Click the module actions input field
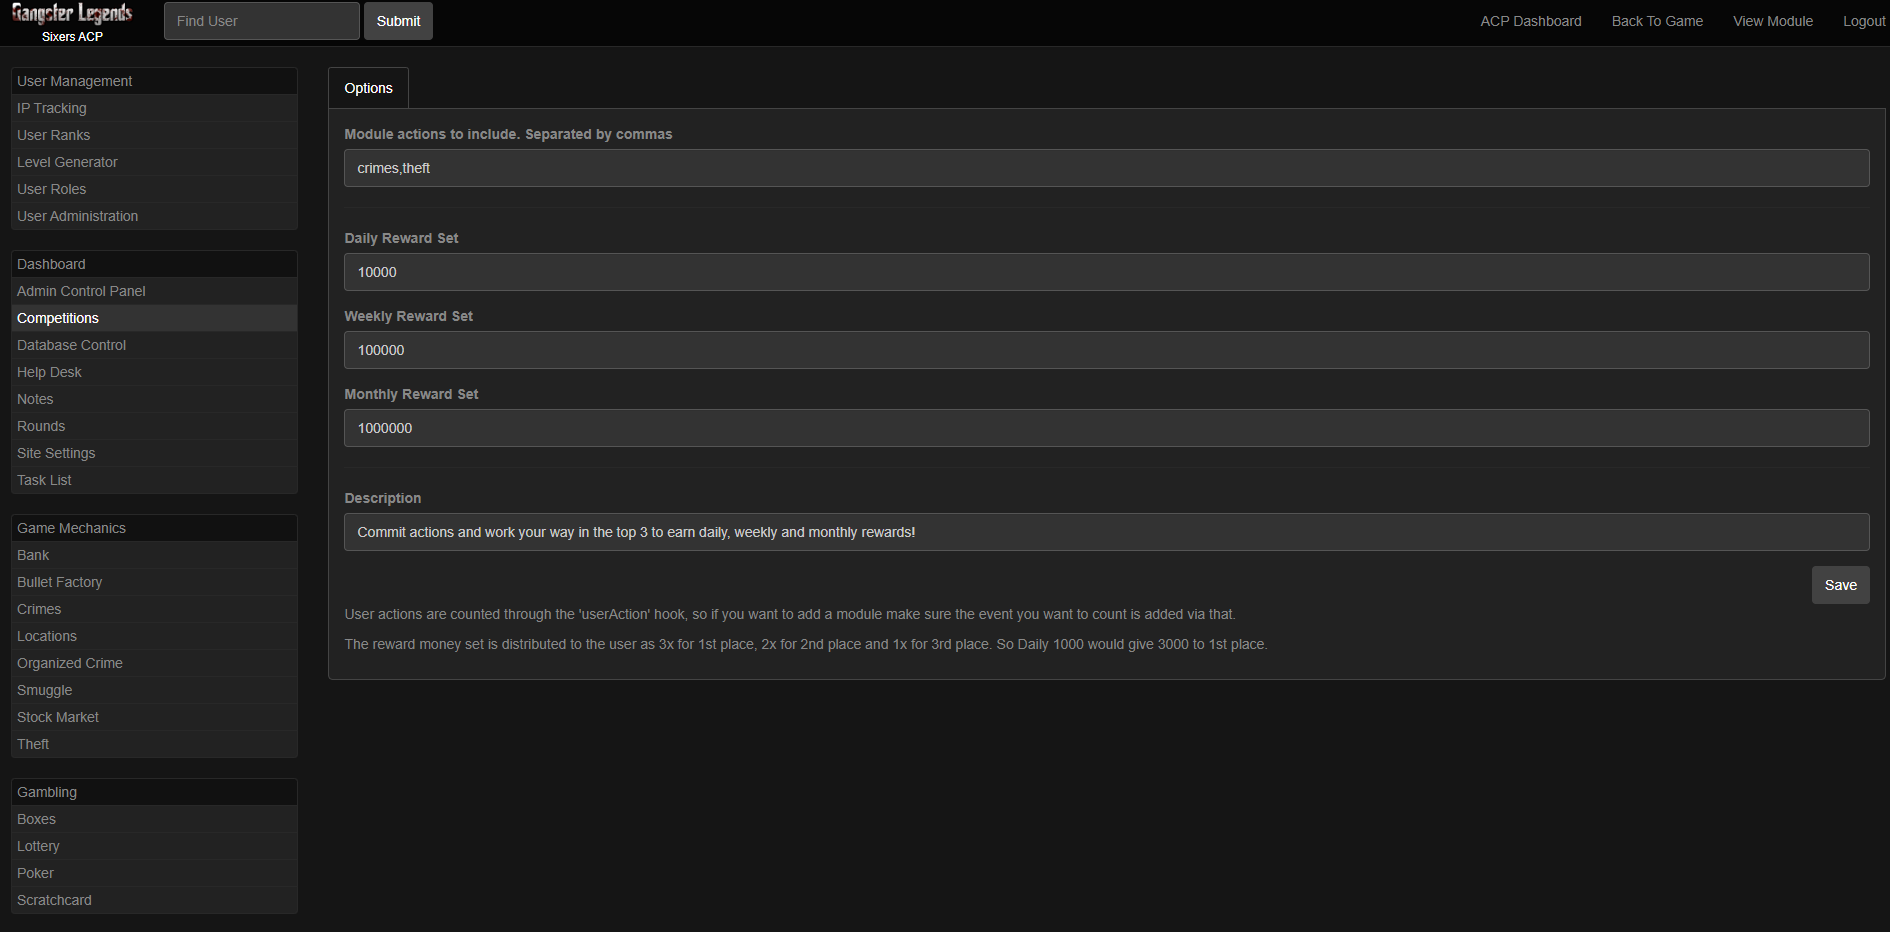 (1106, 168)
